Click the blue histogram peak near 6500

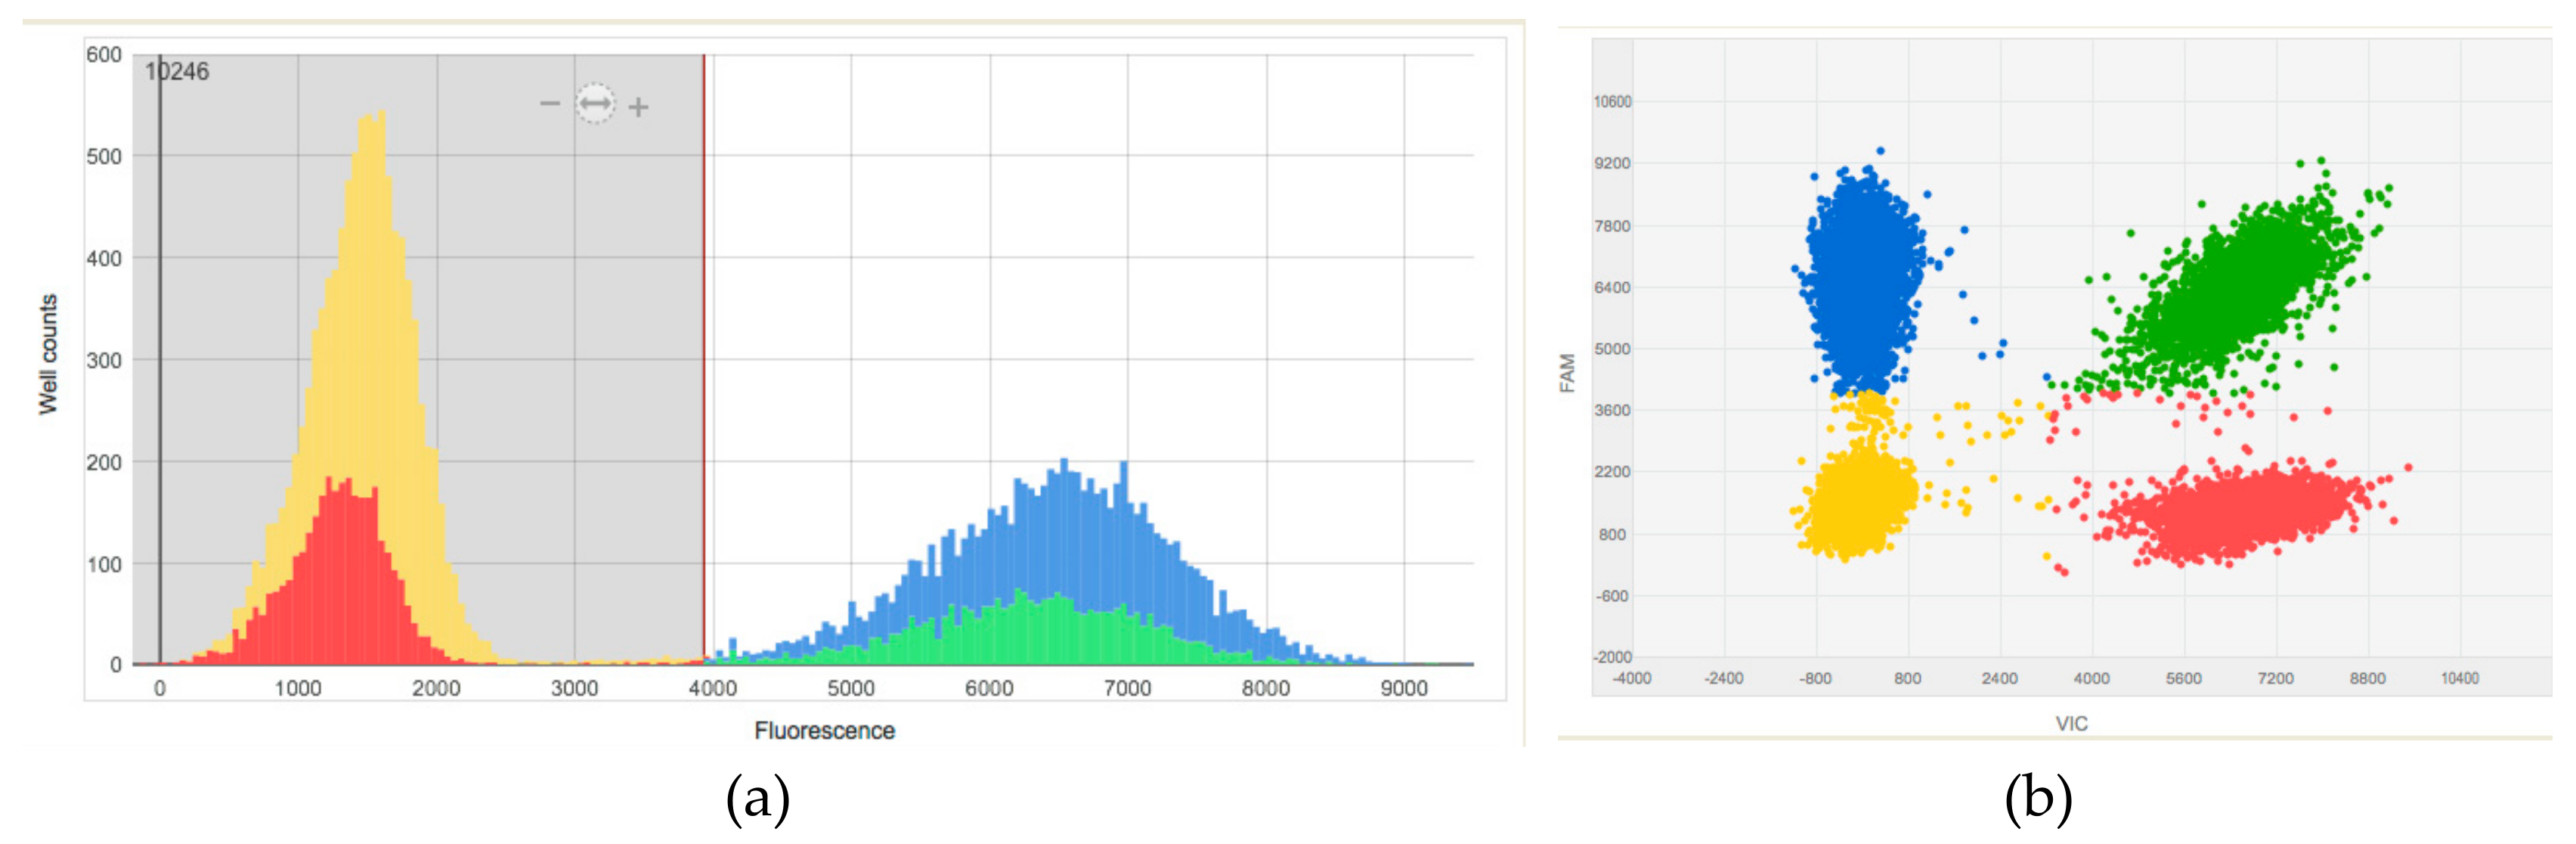tap(1063, 520)
